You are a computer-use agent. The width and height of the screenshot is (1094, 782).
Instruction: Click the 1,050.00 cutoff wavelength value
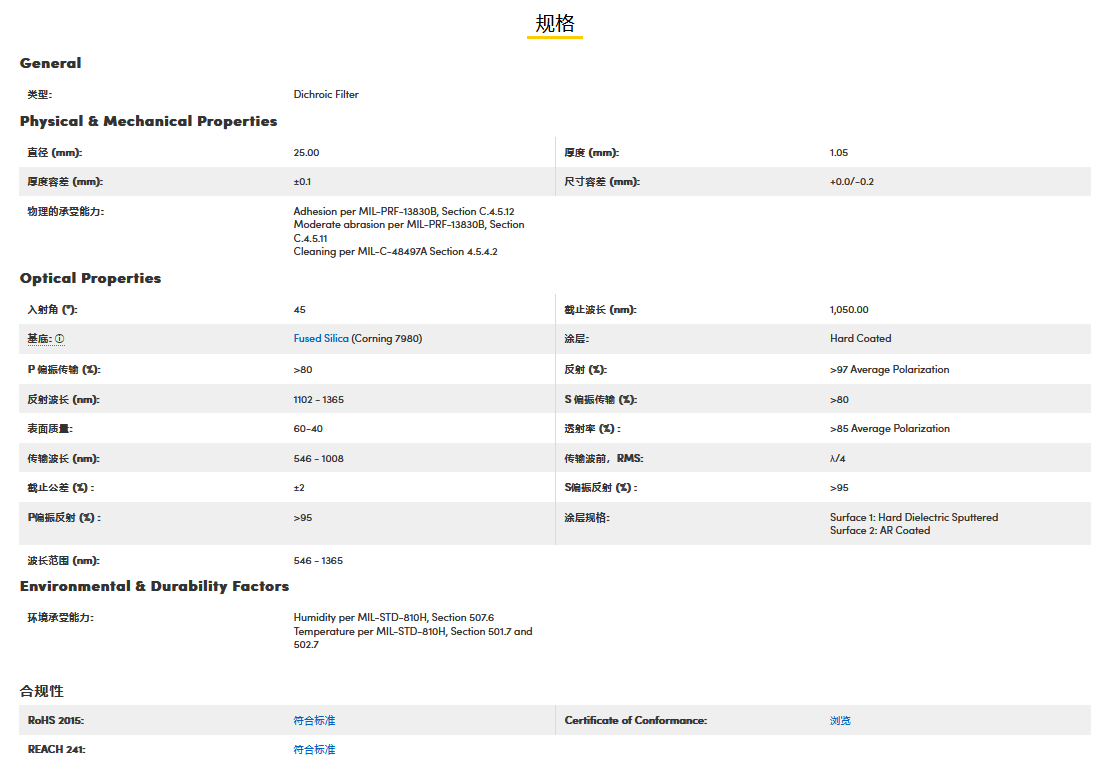point(849,310)
